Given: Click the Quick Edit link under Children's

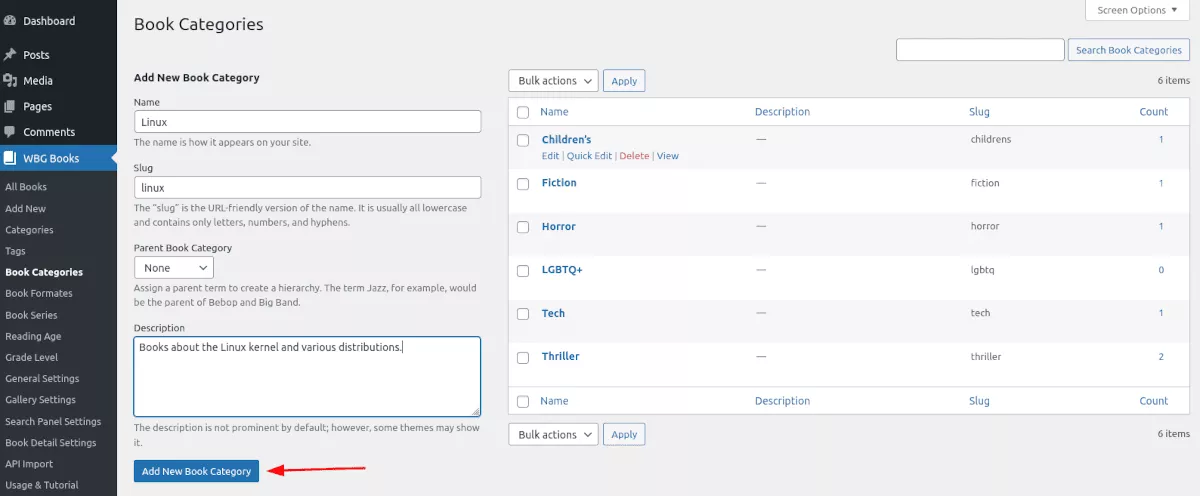Looking at the screenshot, I should 589,156.
